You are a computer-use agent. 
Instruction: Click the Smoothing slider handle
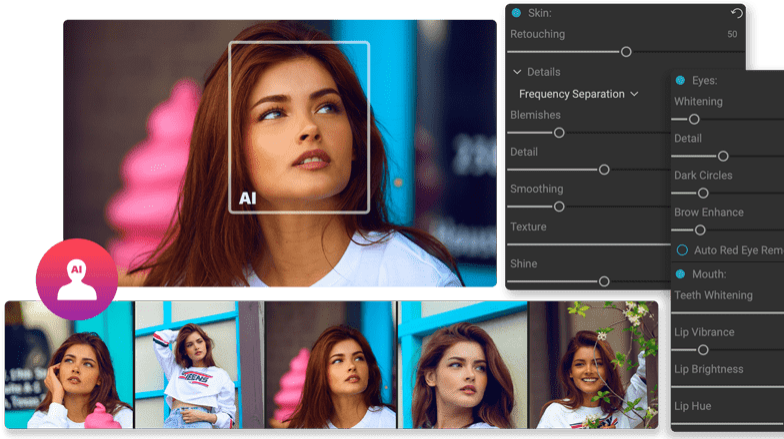559,207
